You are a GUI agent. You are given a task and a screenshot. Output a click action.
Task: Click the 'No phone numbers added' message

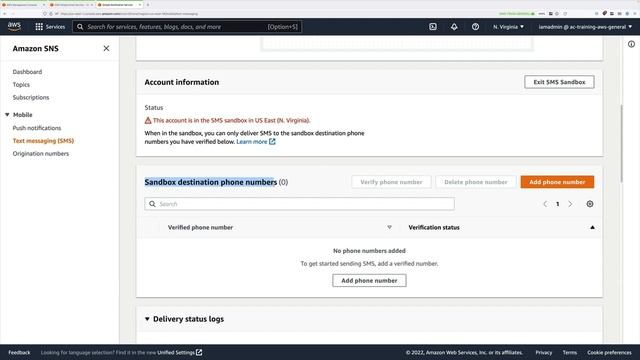(369, 251)
